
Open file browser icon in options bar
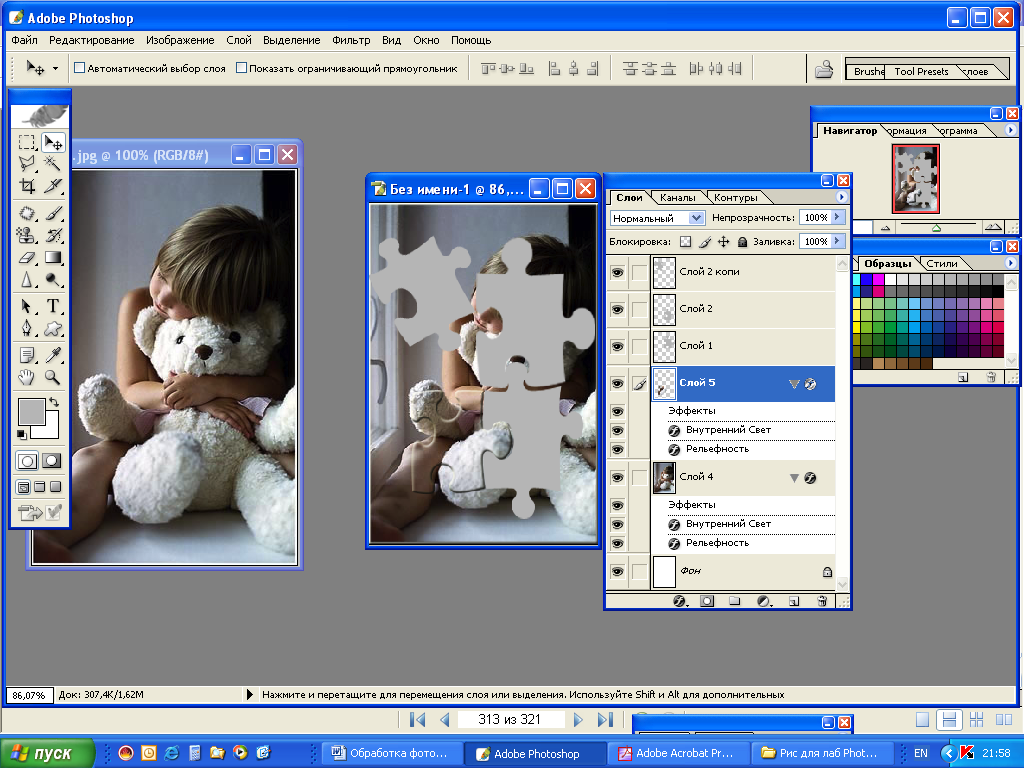[824, 69]
